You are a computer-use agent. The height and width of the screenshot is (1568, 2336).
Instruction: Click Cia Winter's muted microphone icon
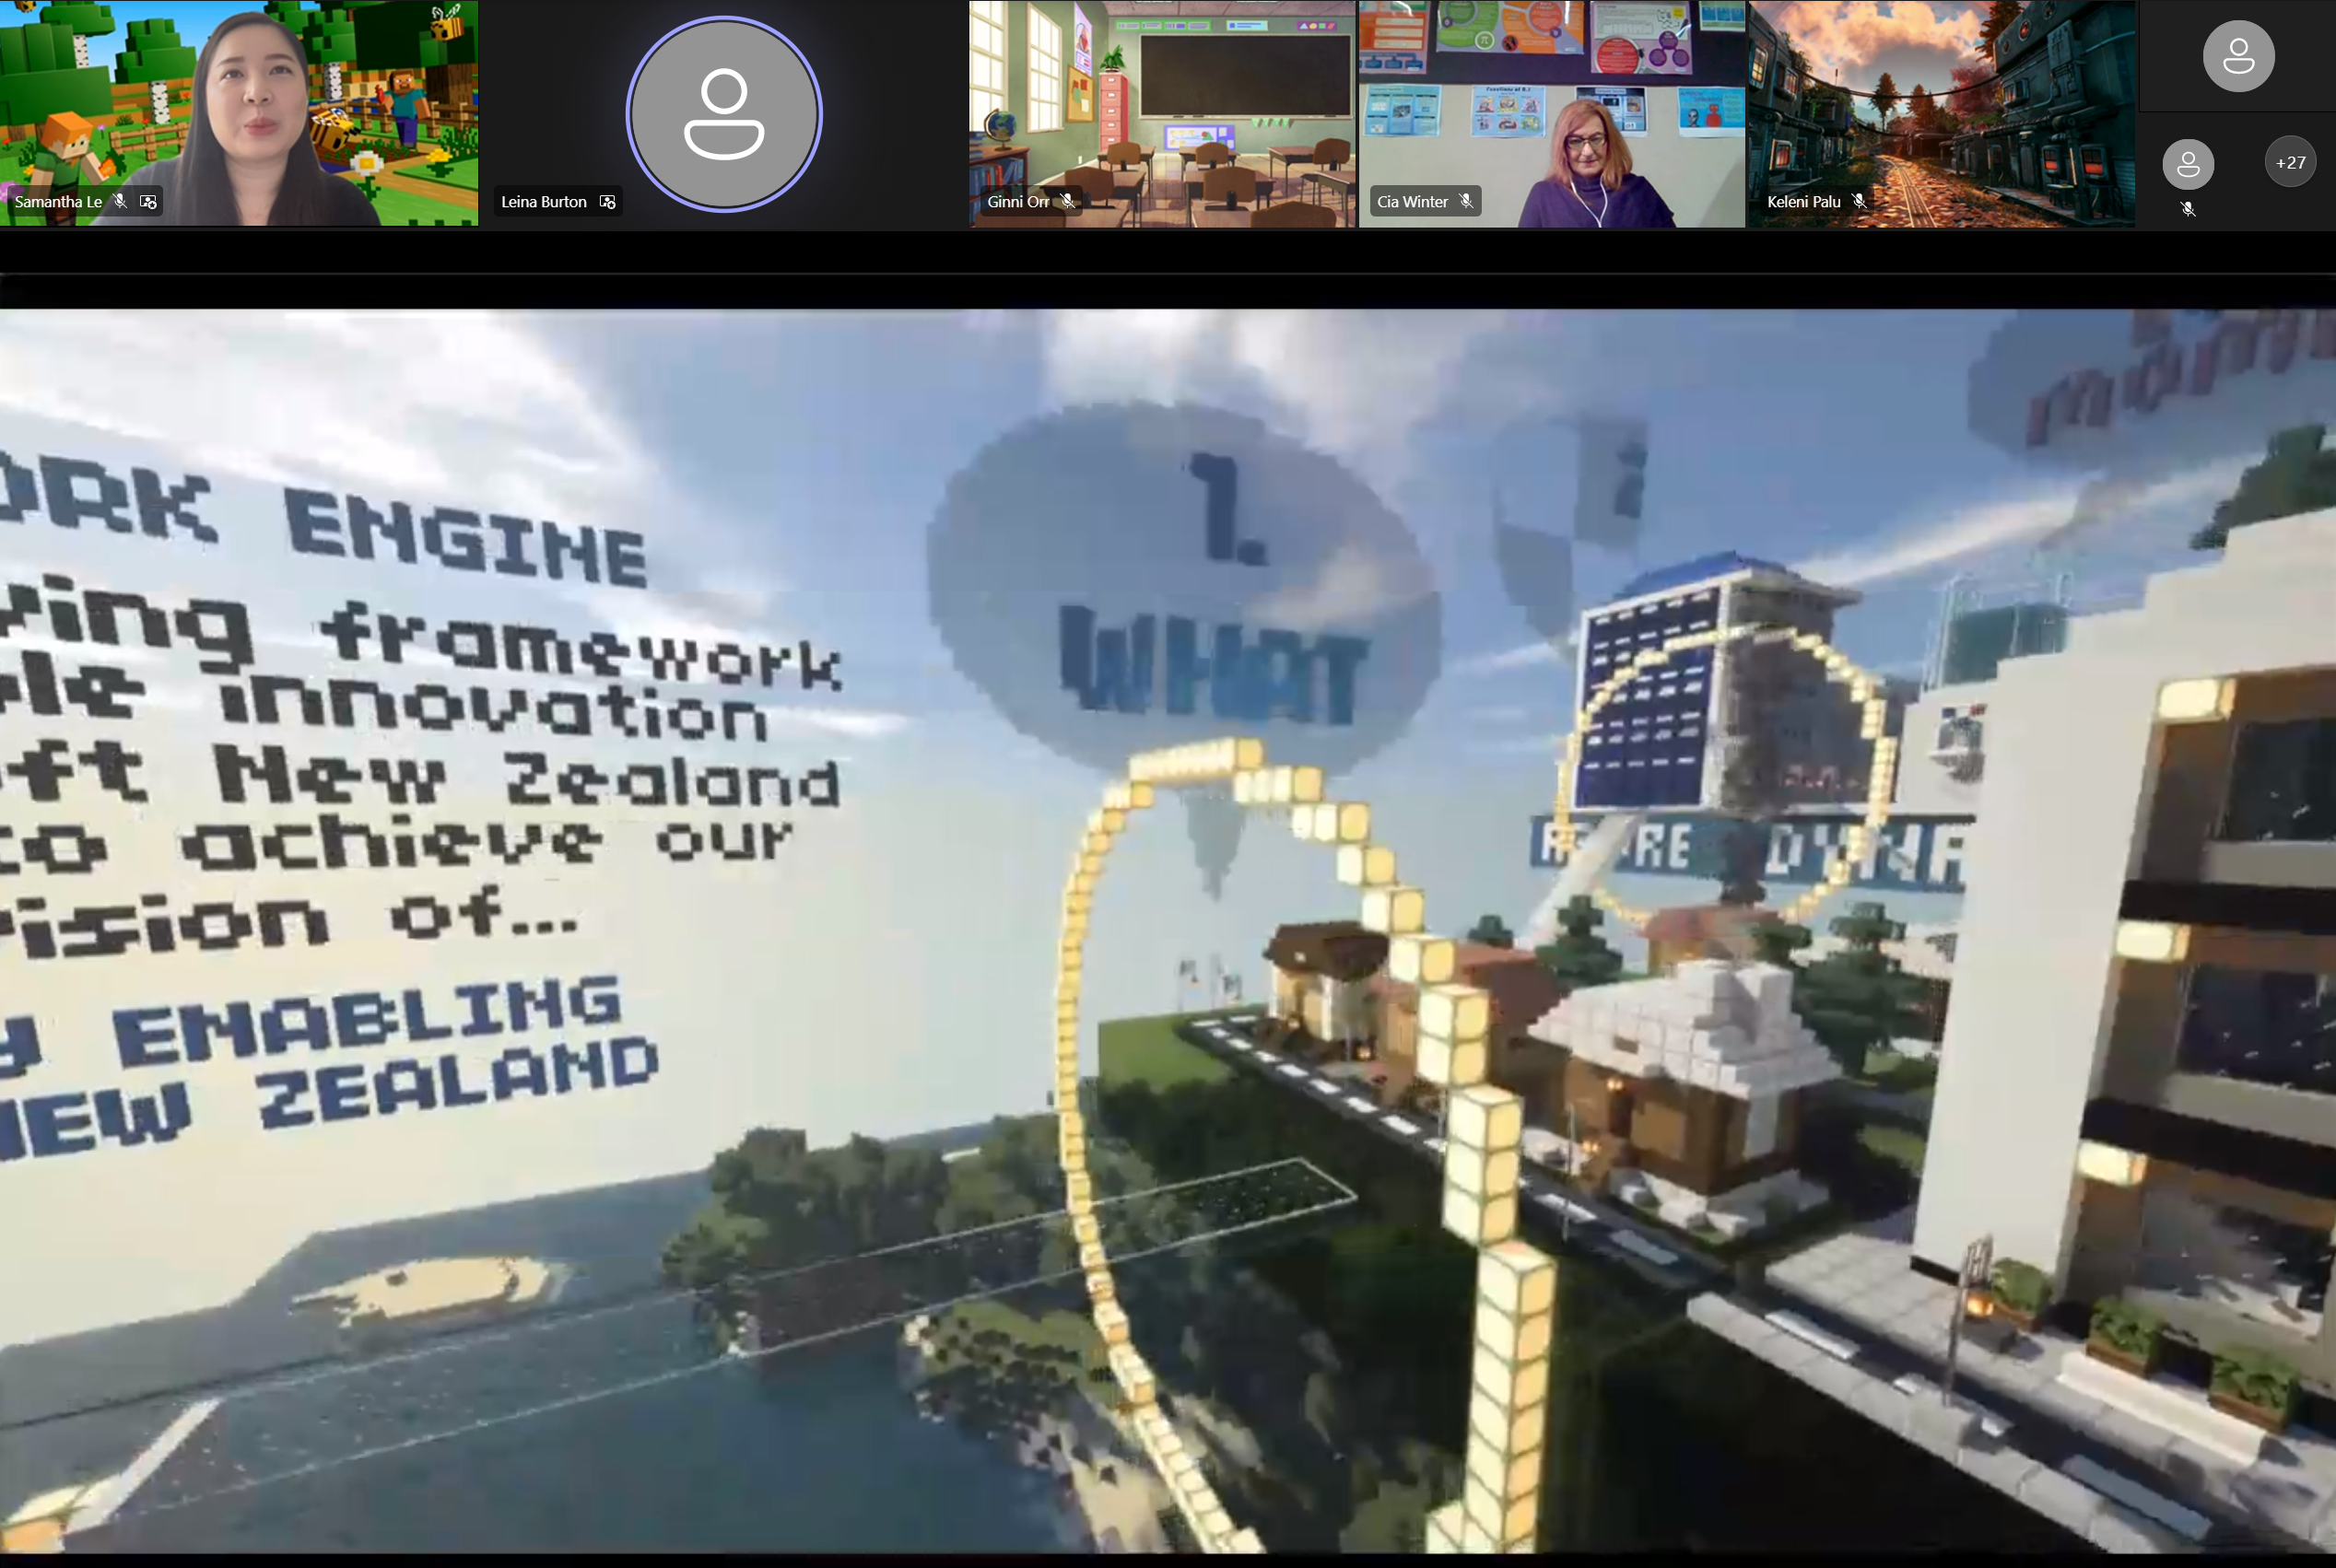[x=1466, y=201]
